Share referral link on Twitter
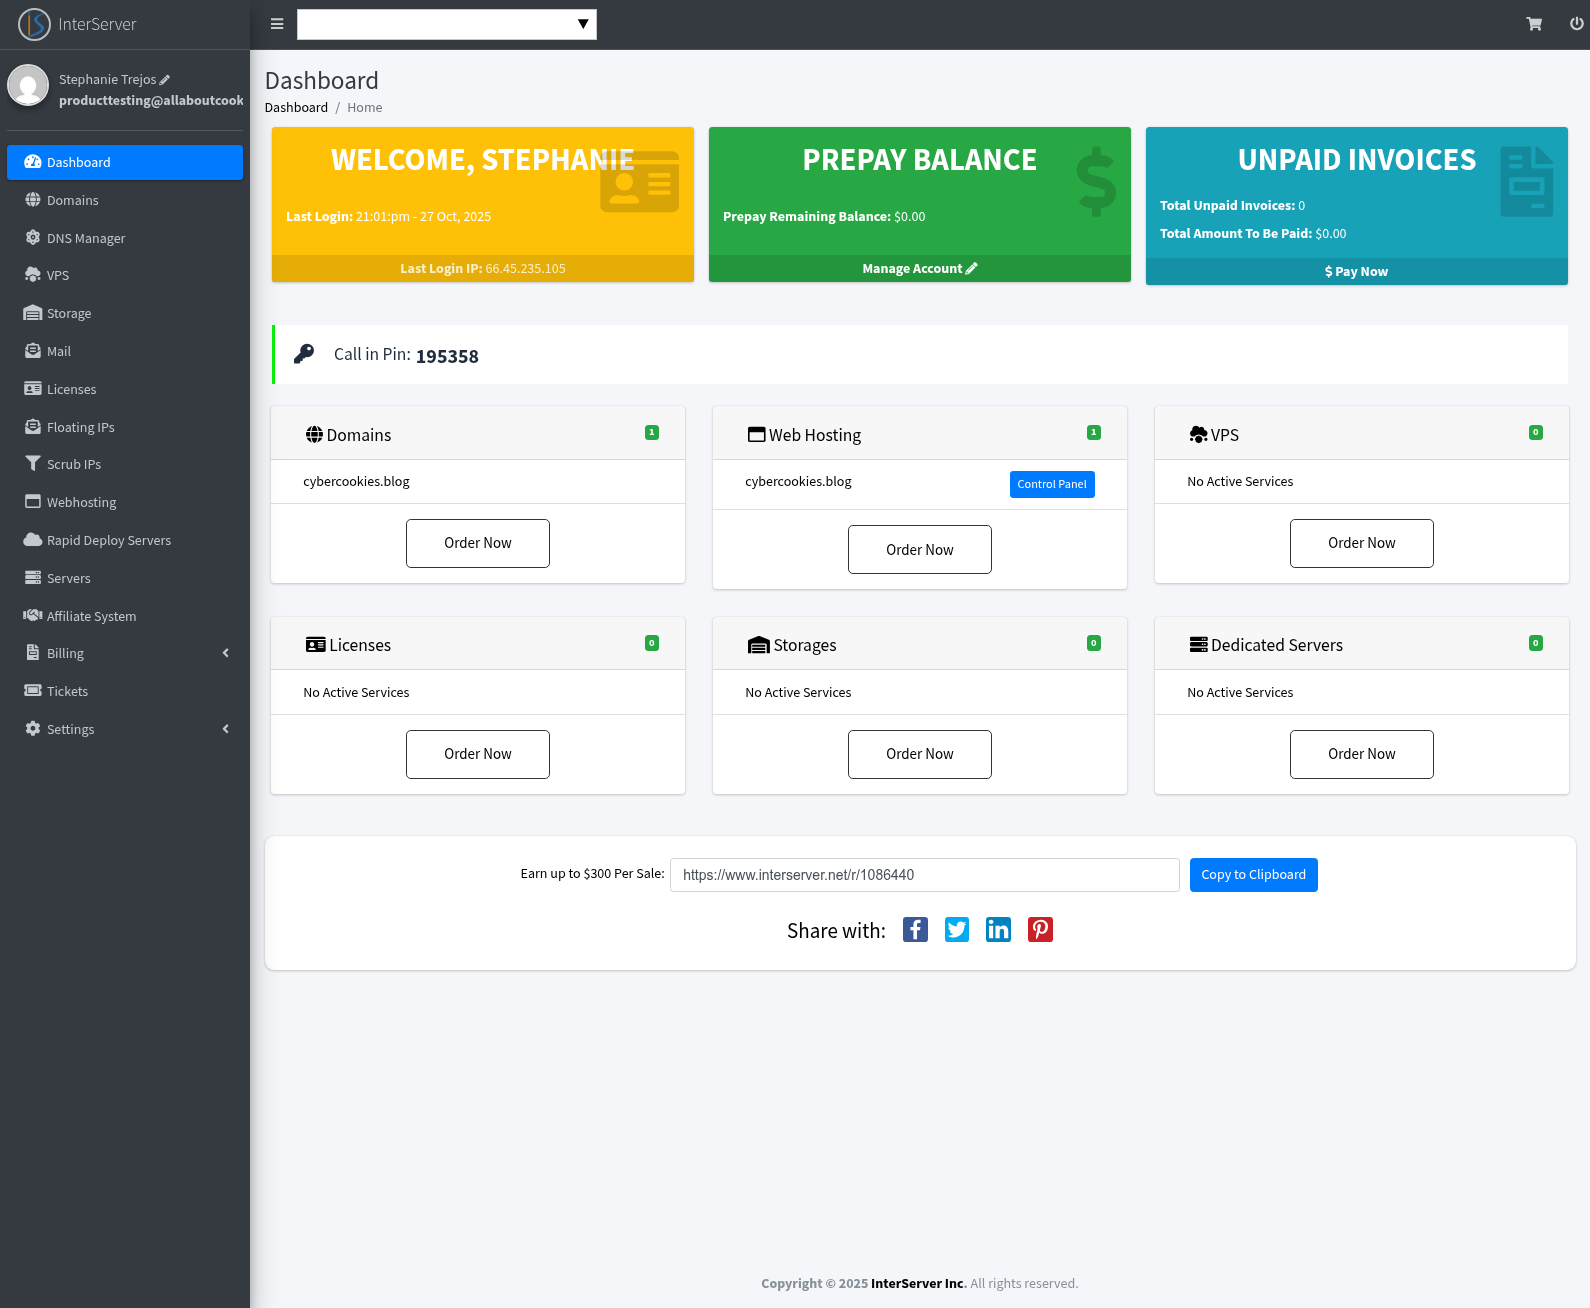Screen dimensions: 1590x1308 (957, 930)
